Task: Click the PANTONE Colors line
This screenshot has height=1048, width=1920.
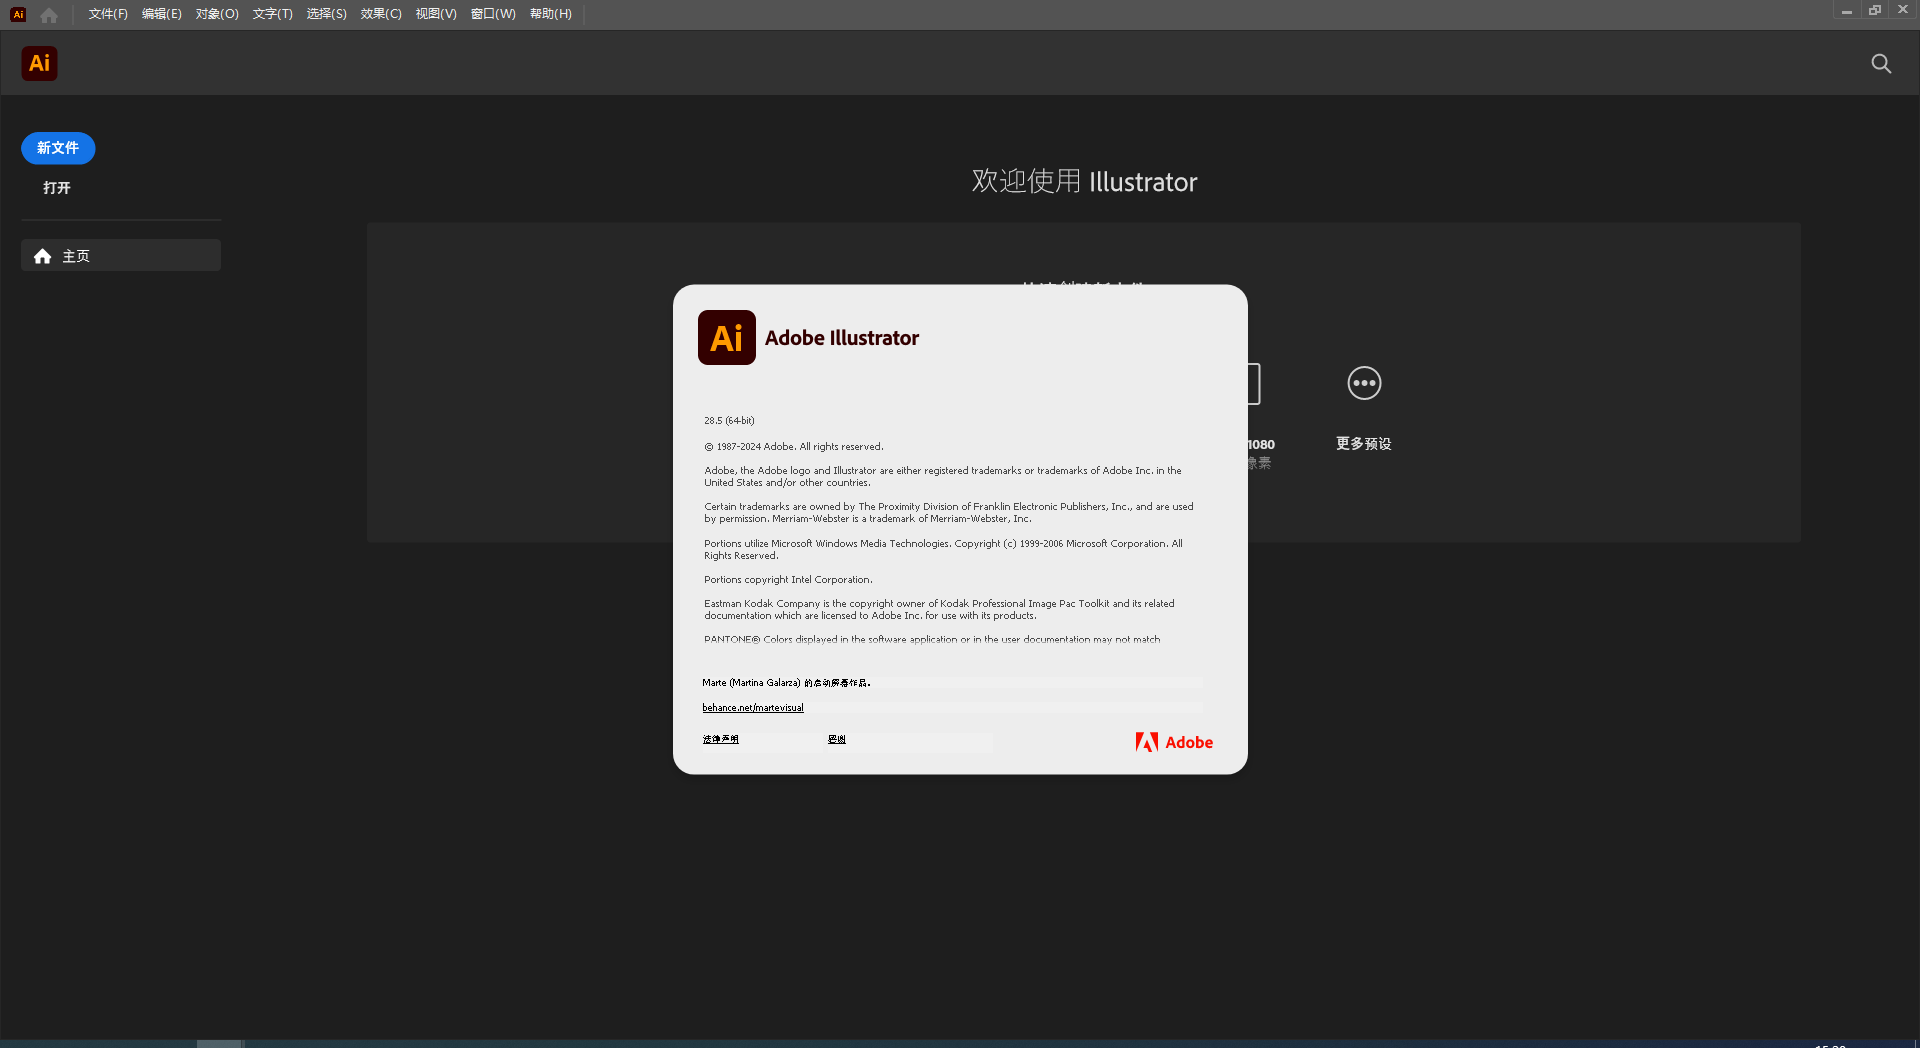Action: 932,639
